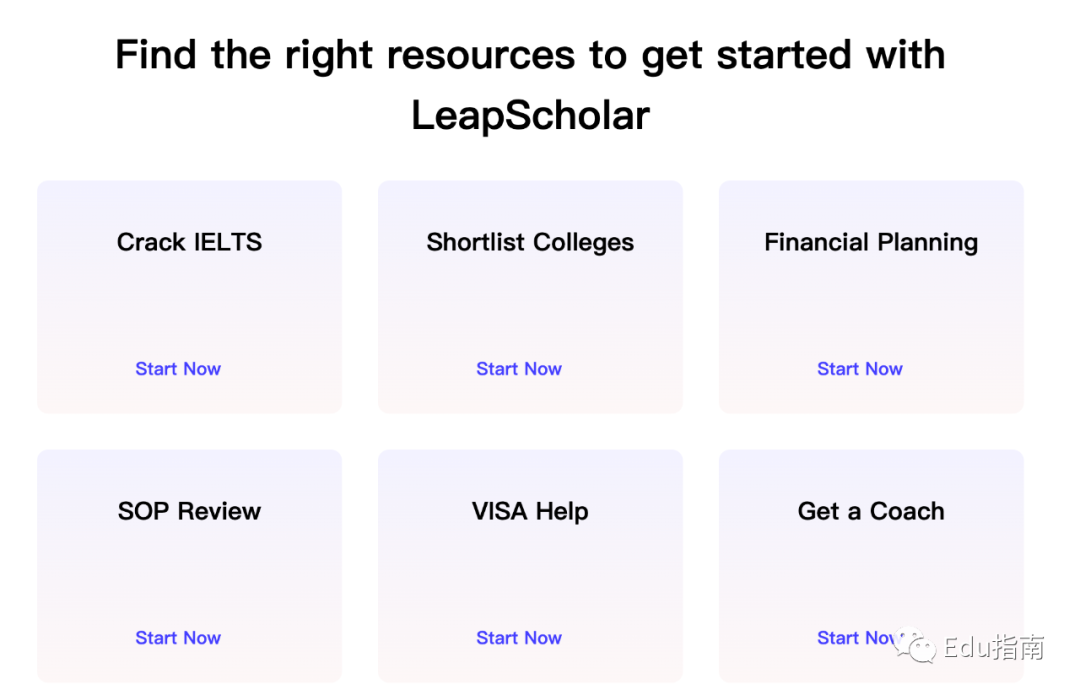The width and height of the screenshot is (1080, 695).
Task: Choose the SOP Review card title
Action: point(189,511)
